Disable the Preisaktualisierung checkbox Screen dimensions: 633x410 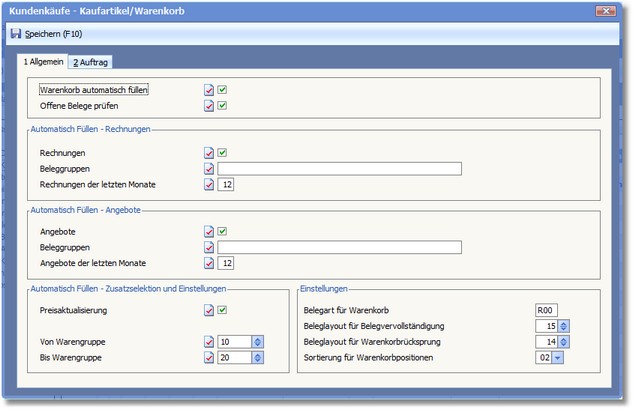pyautogui.click(x=223, y=310)
